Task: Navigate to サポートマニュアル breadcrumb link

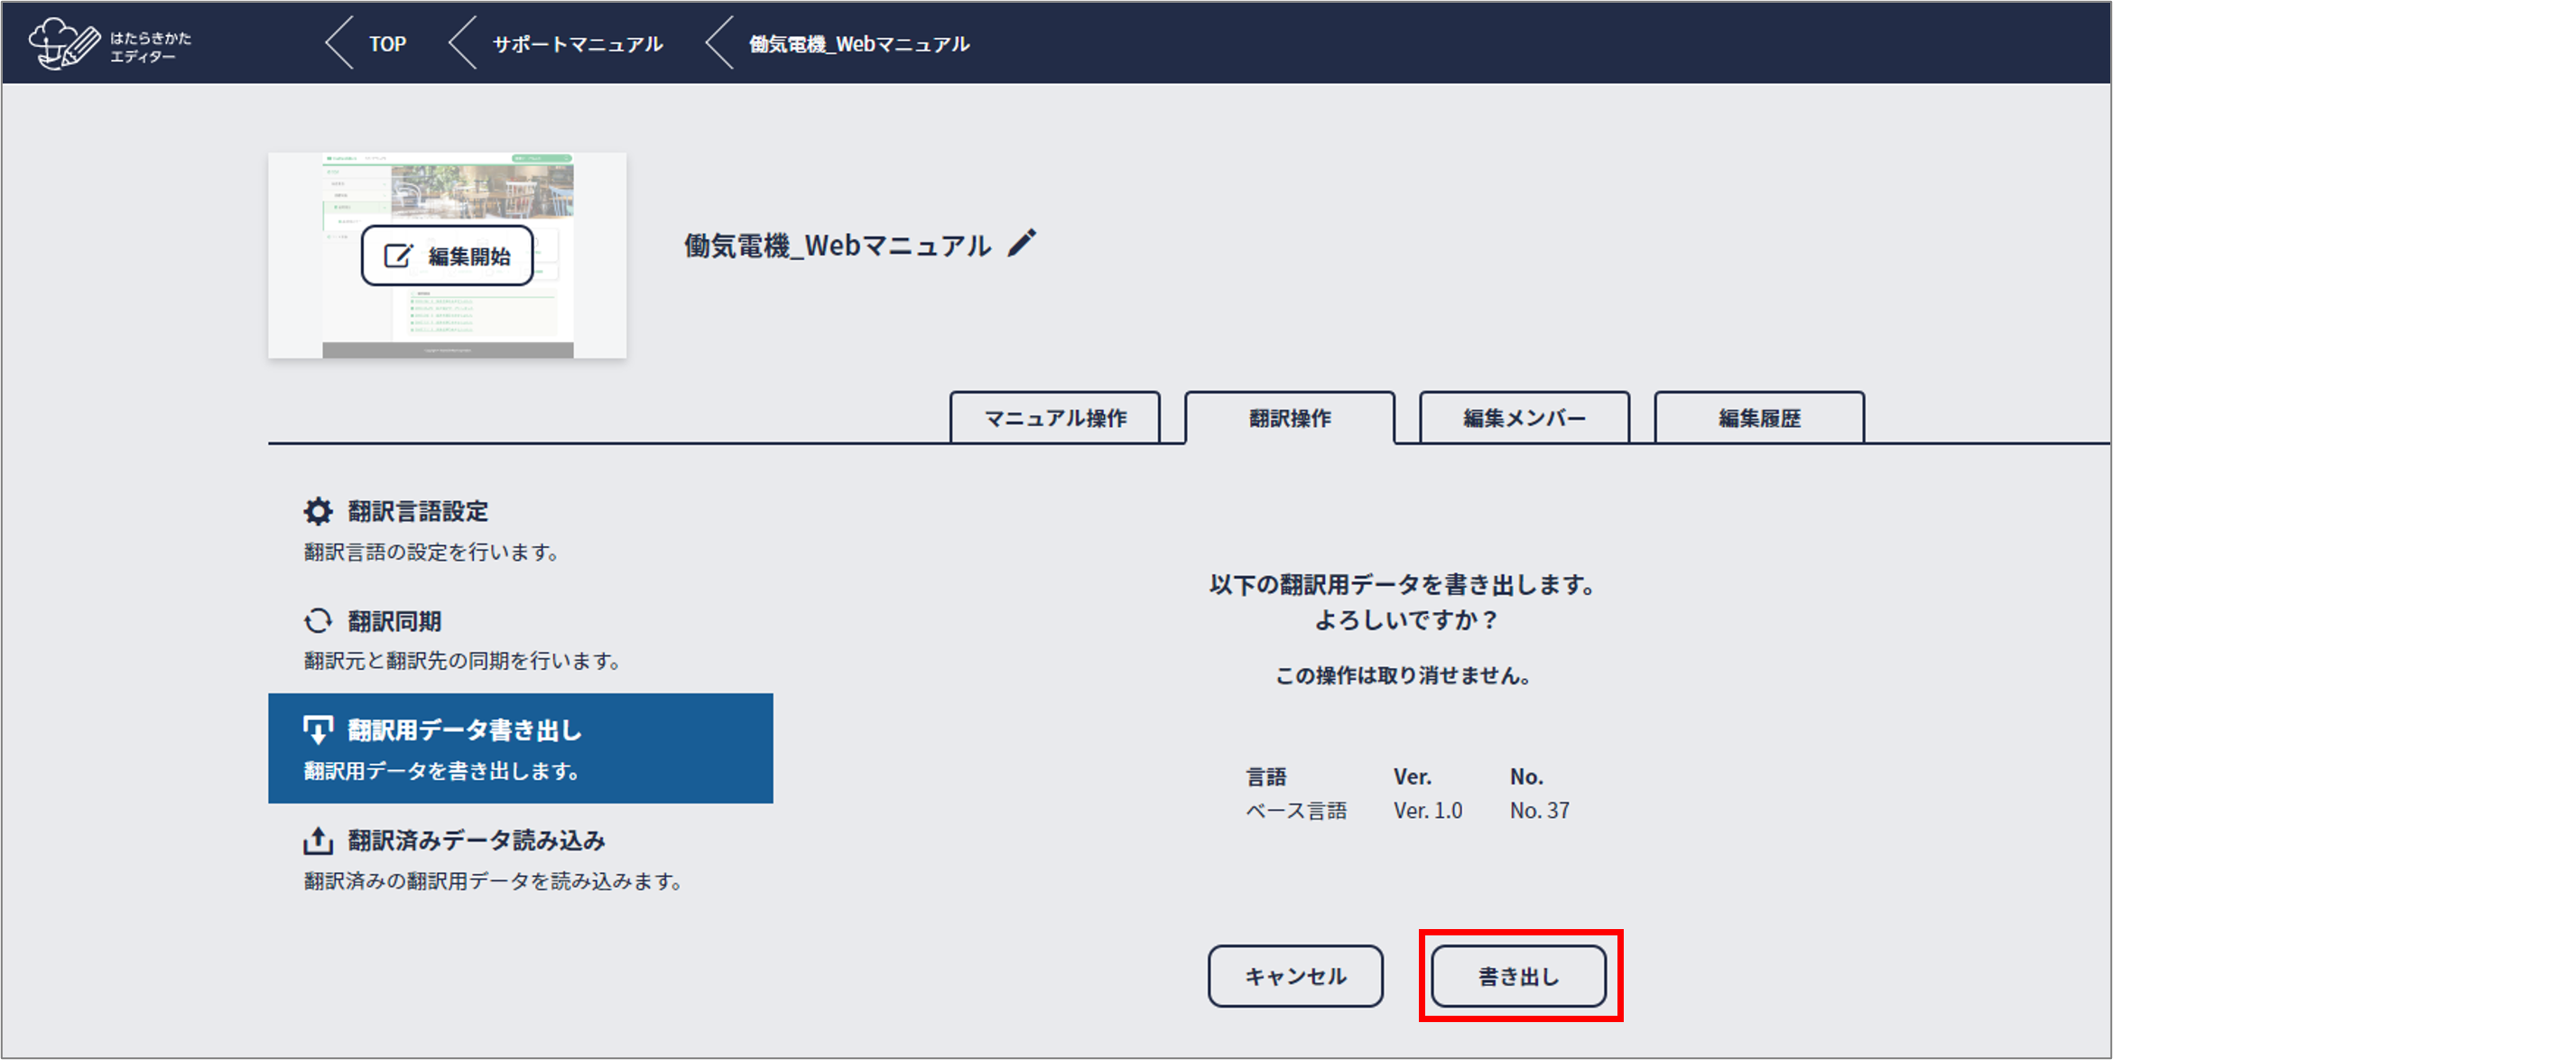Action: [577, 44]
